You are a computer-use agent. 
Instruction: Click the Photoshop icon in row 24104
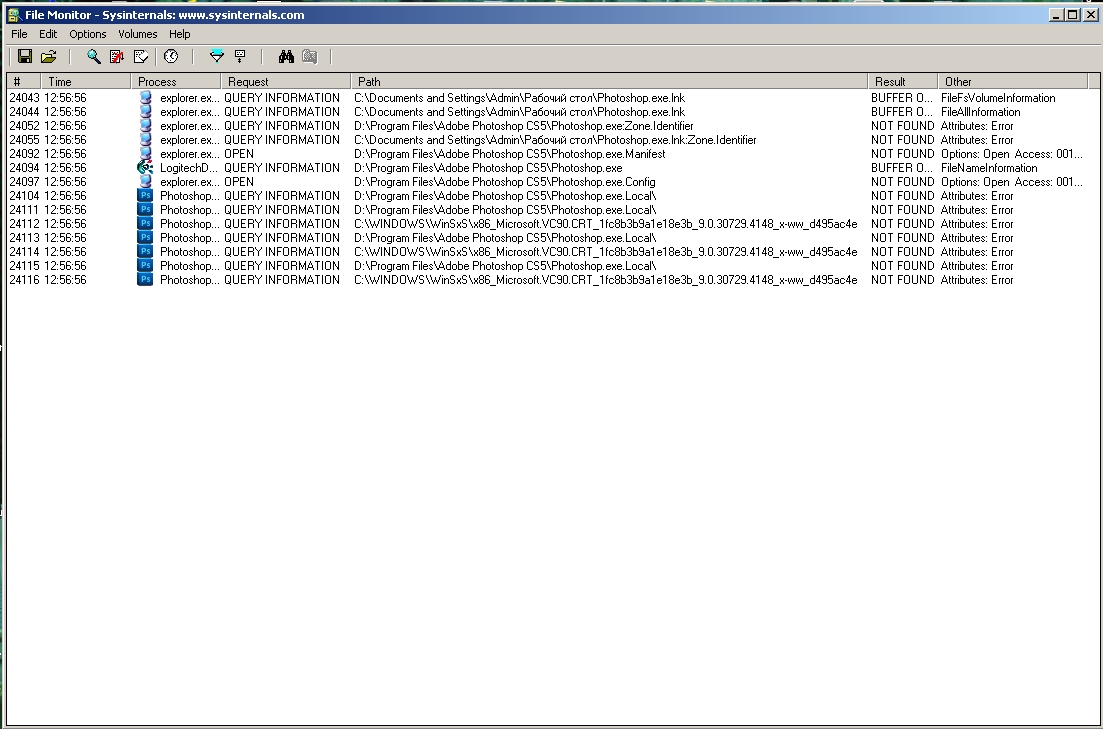pos(145,196)
